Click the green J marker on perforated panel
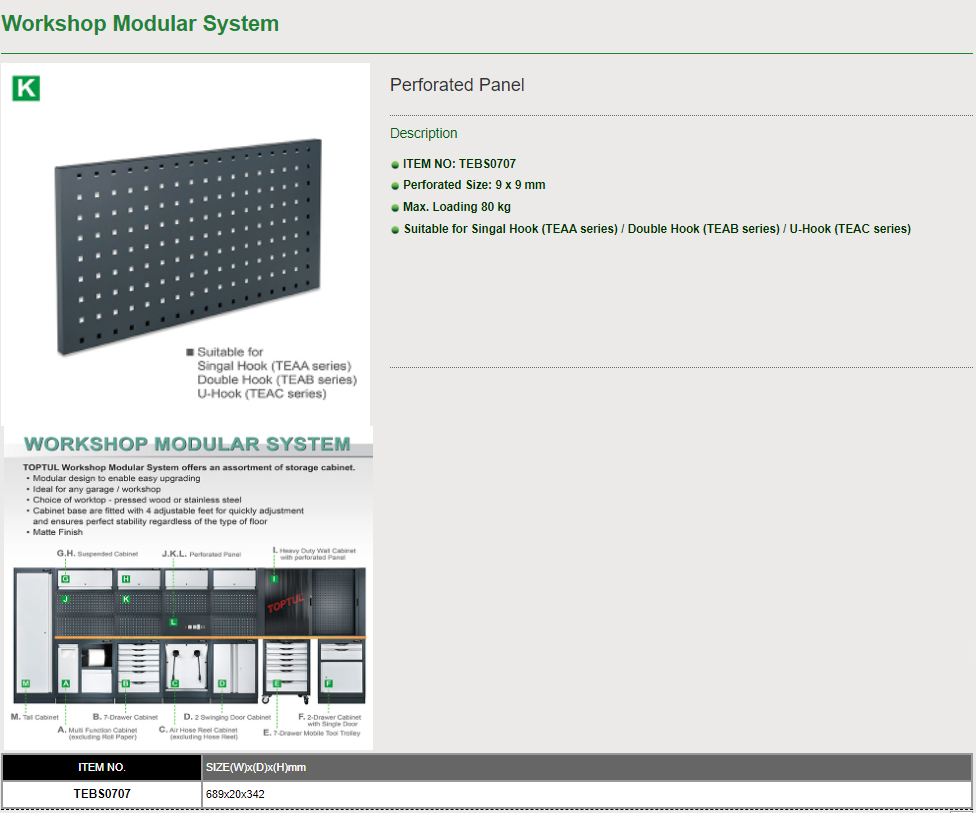This screenshot has height=813, width=976. pyautogui.click(x=65, y=599)
